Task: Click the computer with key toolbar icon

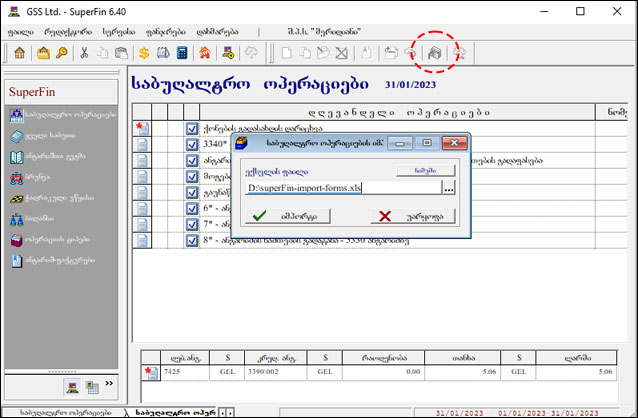Action: tap(228, 53)
